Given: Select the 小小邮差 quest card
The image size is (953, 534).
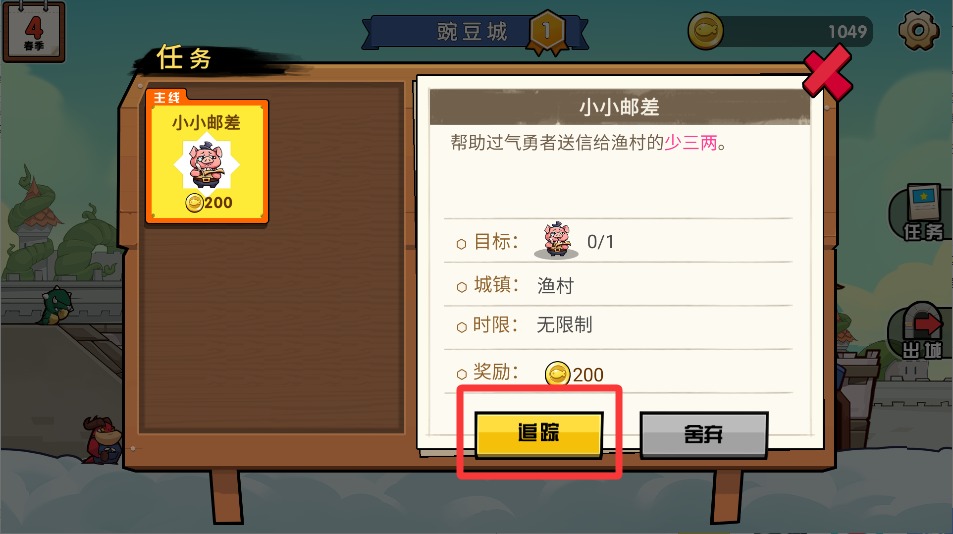Looking at the screenshot, I should point(207,162).
